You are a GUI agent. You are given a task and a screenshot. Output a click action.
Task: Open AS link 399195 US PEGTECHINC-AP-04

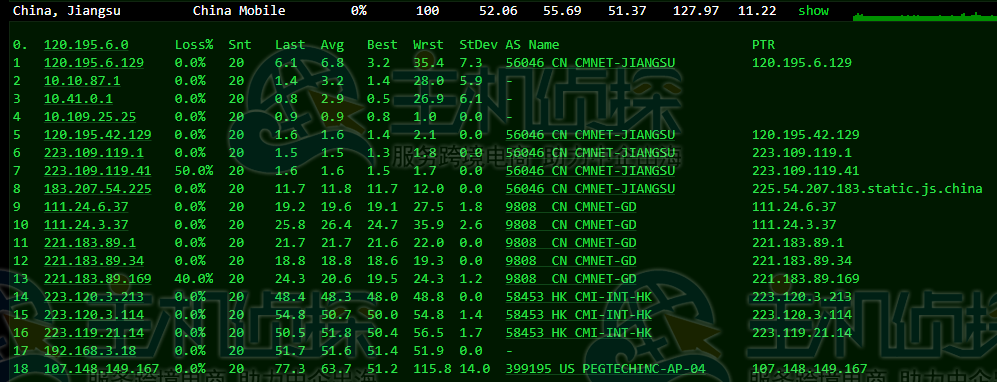point(605,369)
